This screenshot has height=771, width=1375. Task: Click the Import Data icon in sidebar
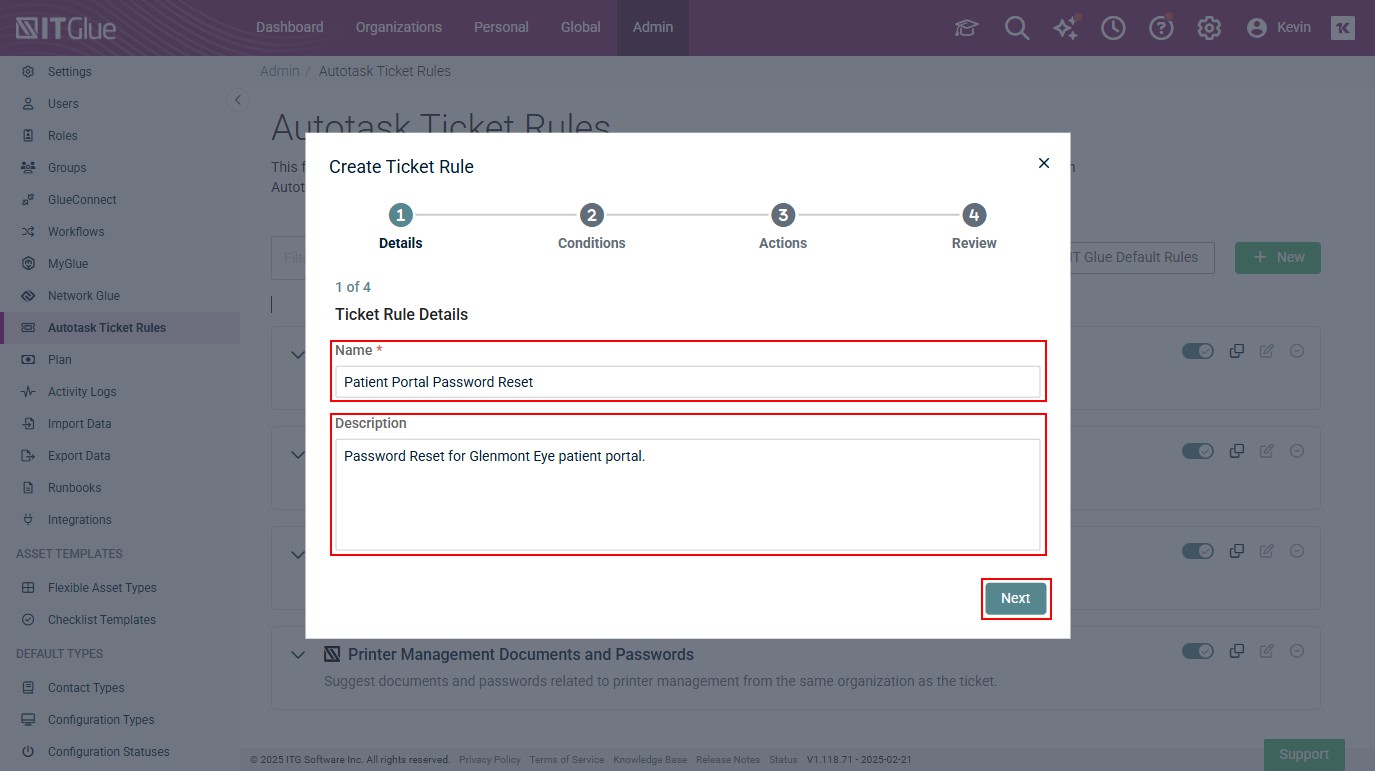28,424
